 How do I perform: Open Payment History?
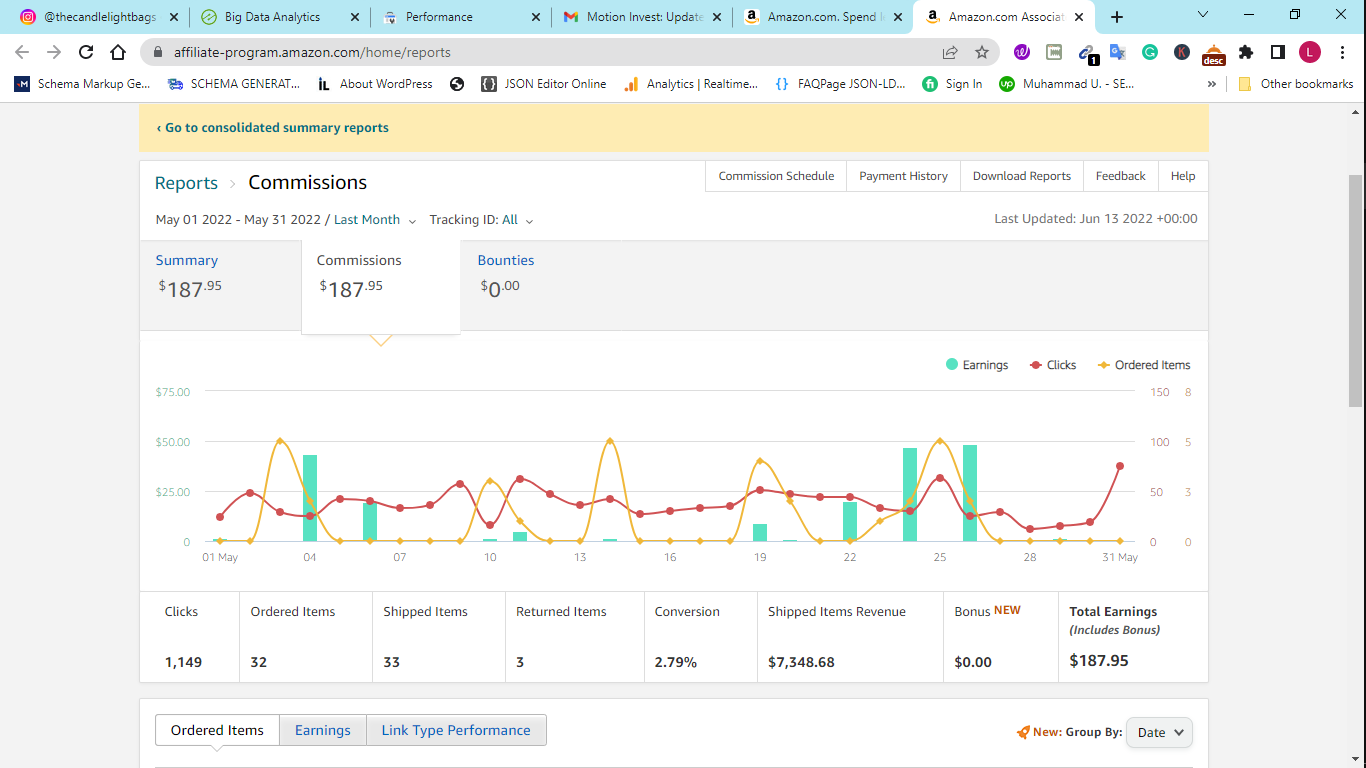coord(903,176)
